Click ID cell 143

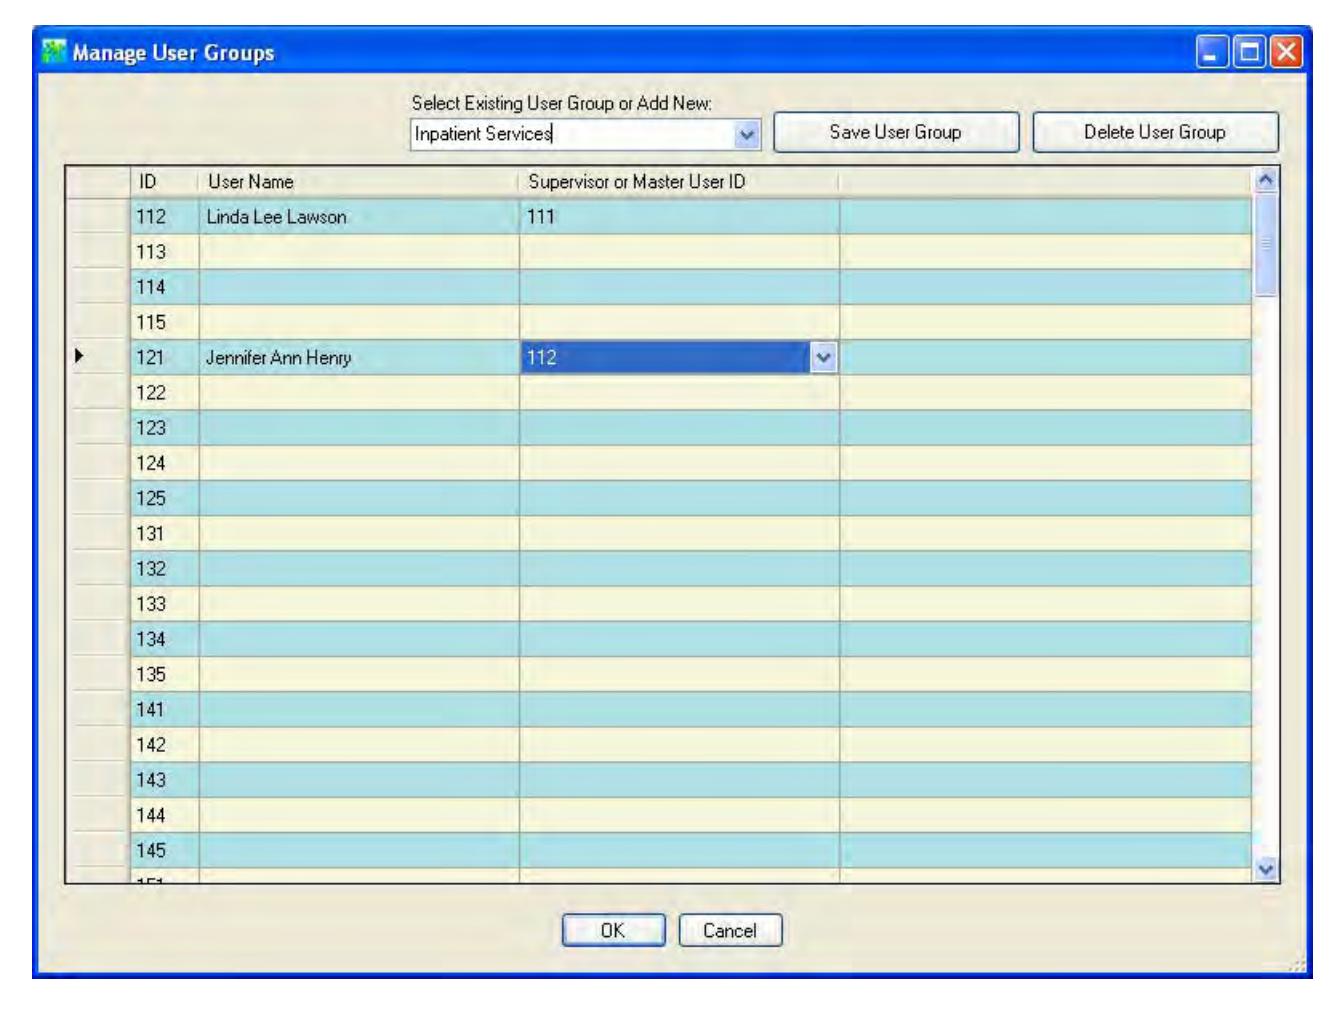click(x=165, y=780)
